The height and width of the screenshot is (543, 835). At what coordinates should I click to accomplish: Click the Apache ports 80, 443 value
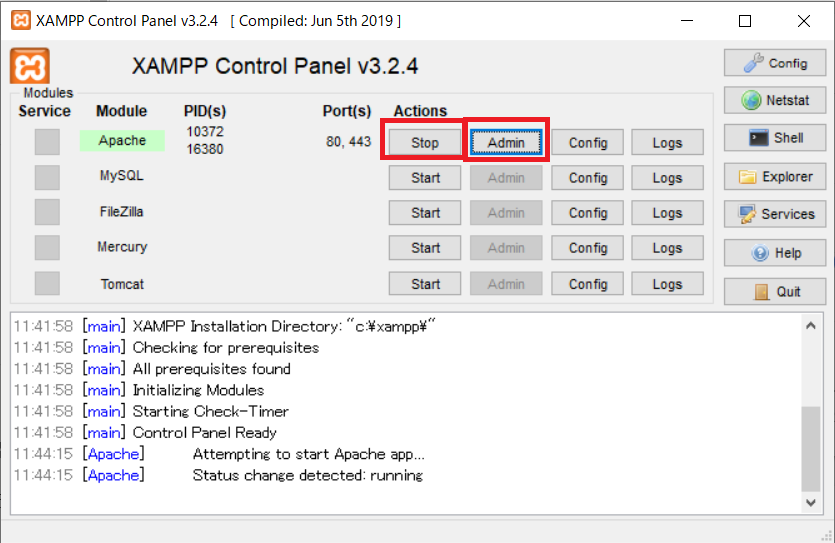click(x=348, y=142)
